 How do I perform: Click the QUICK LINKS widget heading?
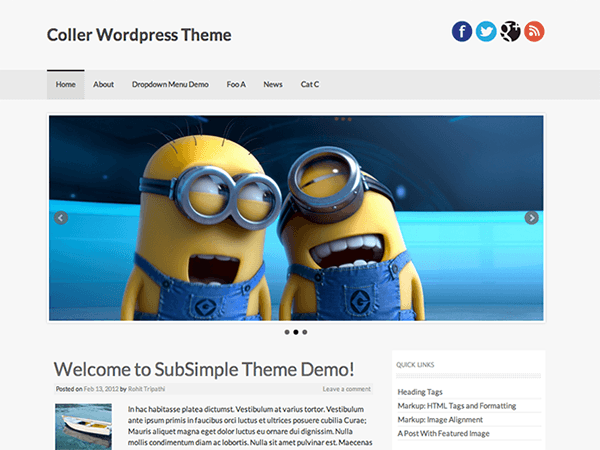(415, 365)
